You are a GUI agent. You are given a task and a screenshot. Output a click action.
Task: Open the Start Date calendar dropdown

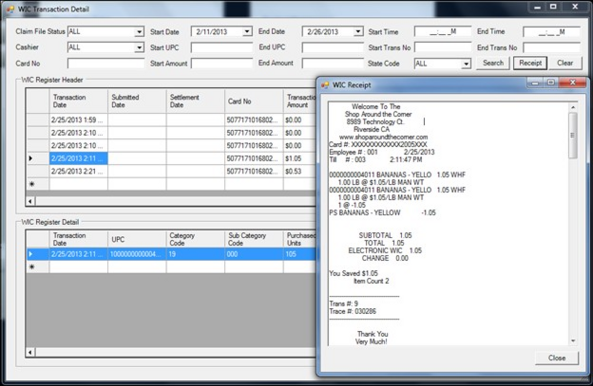pyautogui.click(x=247, y=31)
